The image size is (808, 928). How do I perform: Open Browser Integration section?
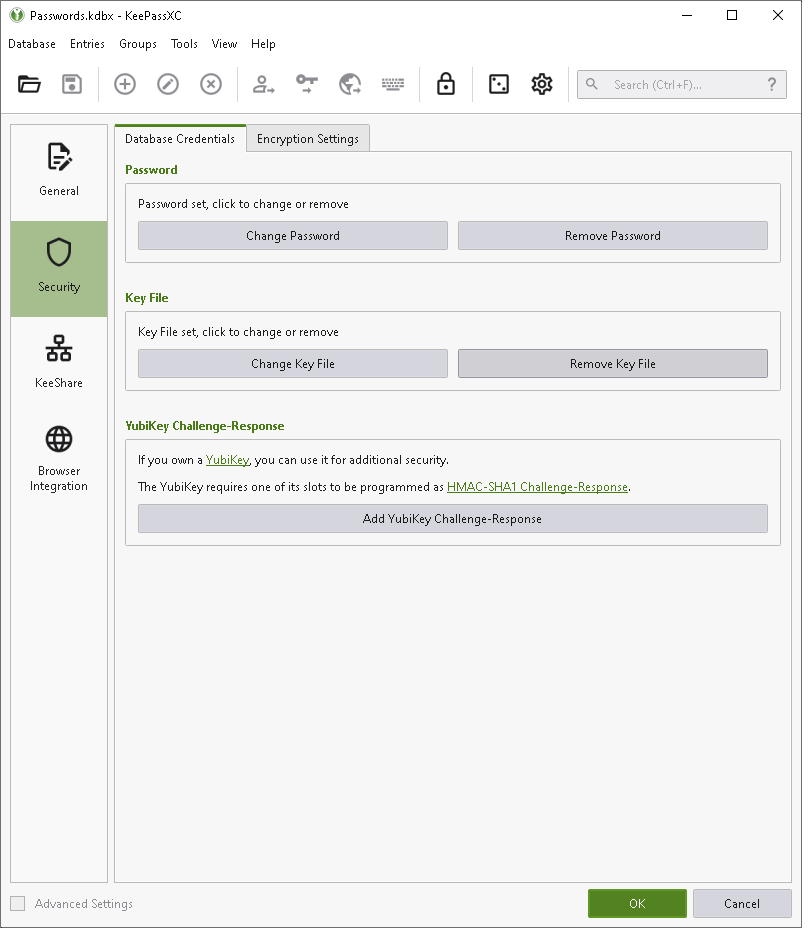click(x=59, y=460)
